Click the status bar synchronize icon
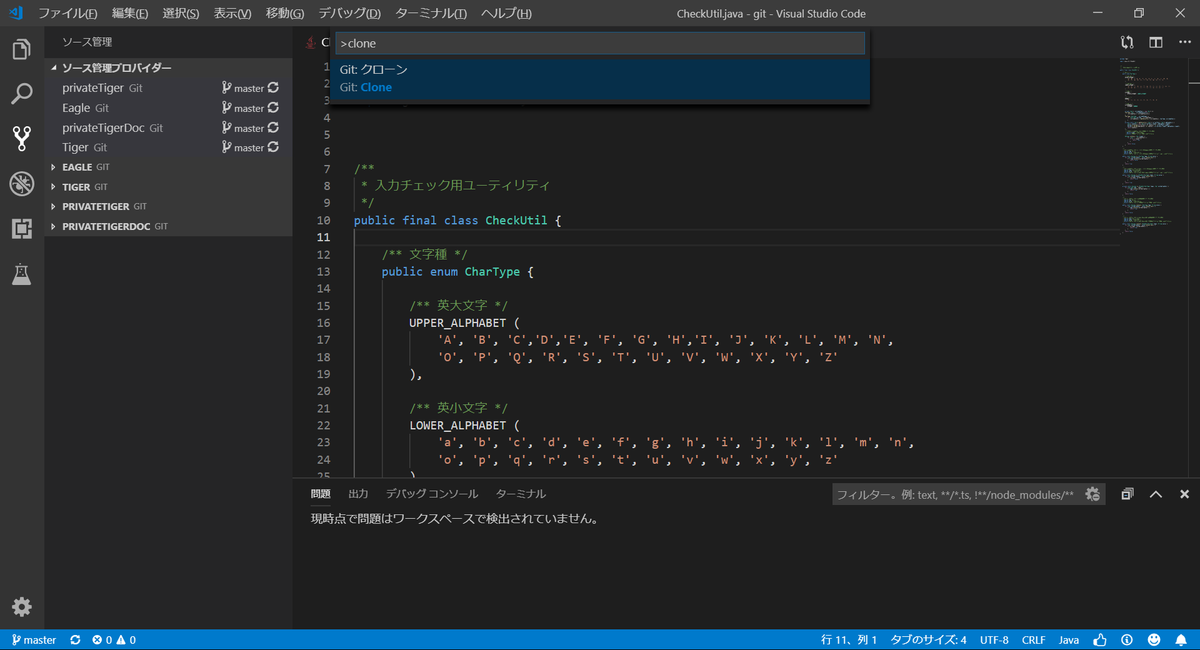The image size is (1200, 650). coord(75,640)
